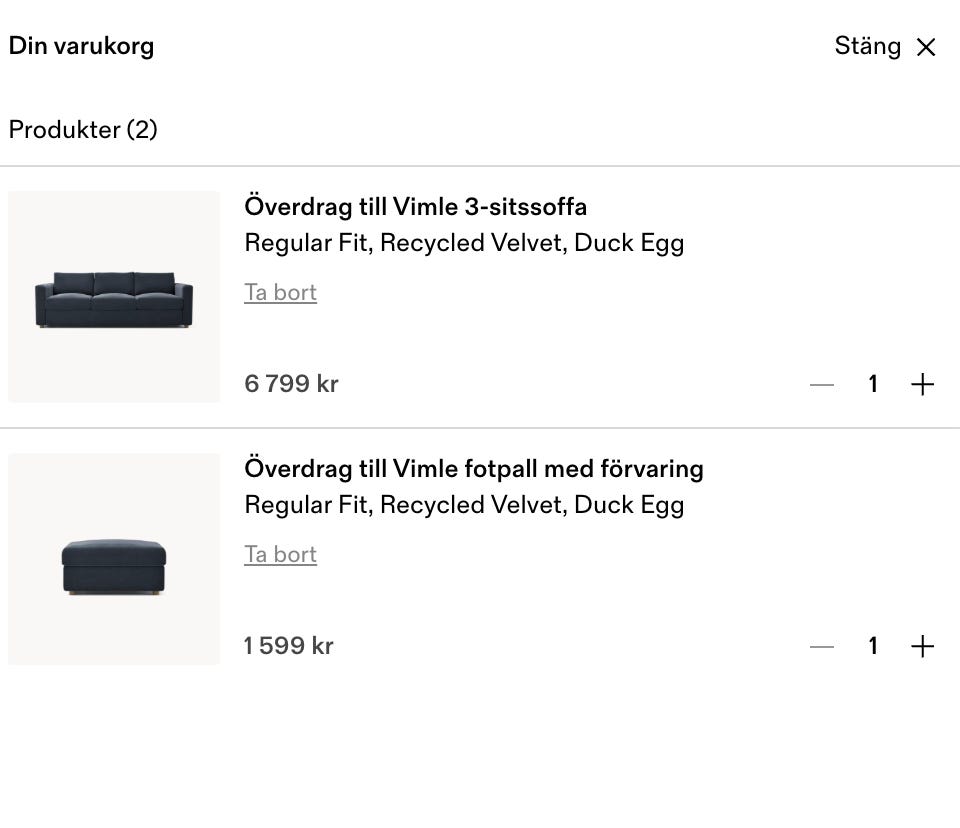Remove the fotpall cover via Ta bort

pos(280,555)
